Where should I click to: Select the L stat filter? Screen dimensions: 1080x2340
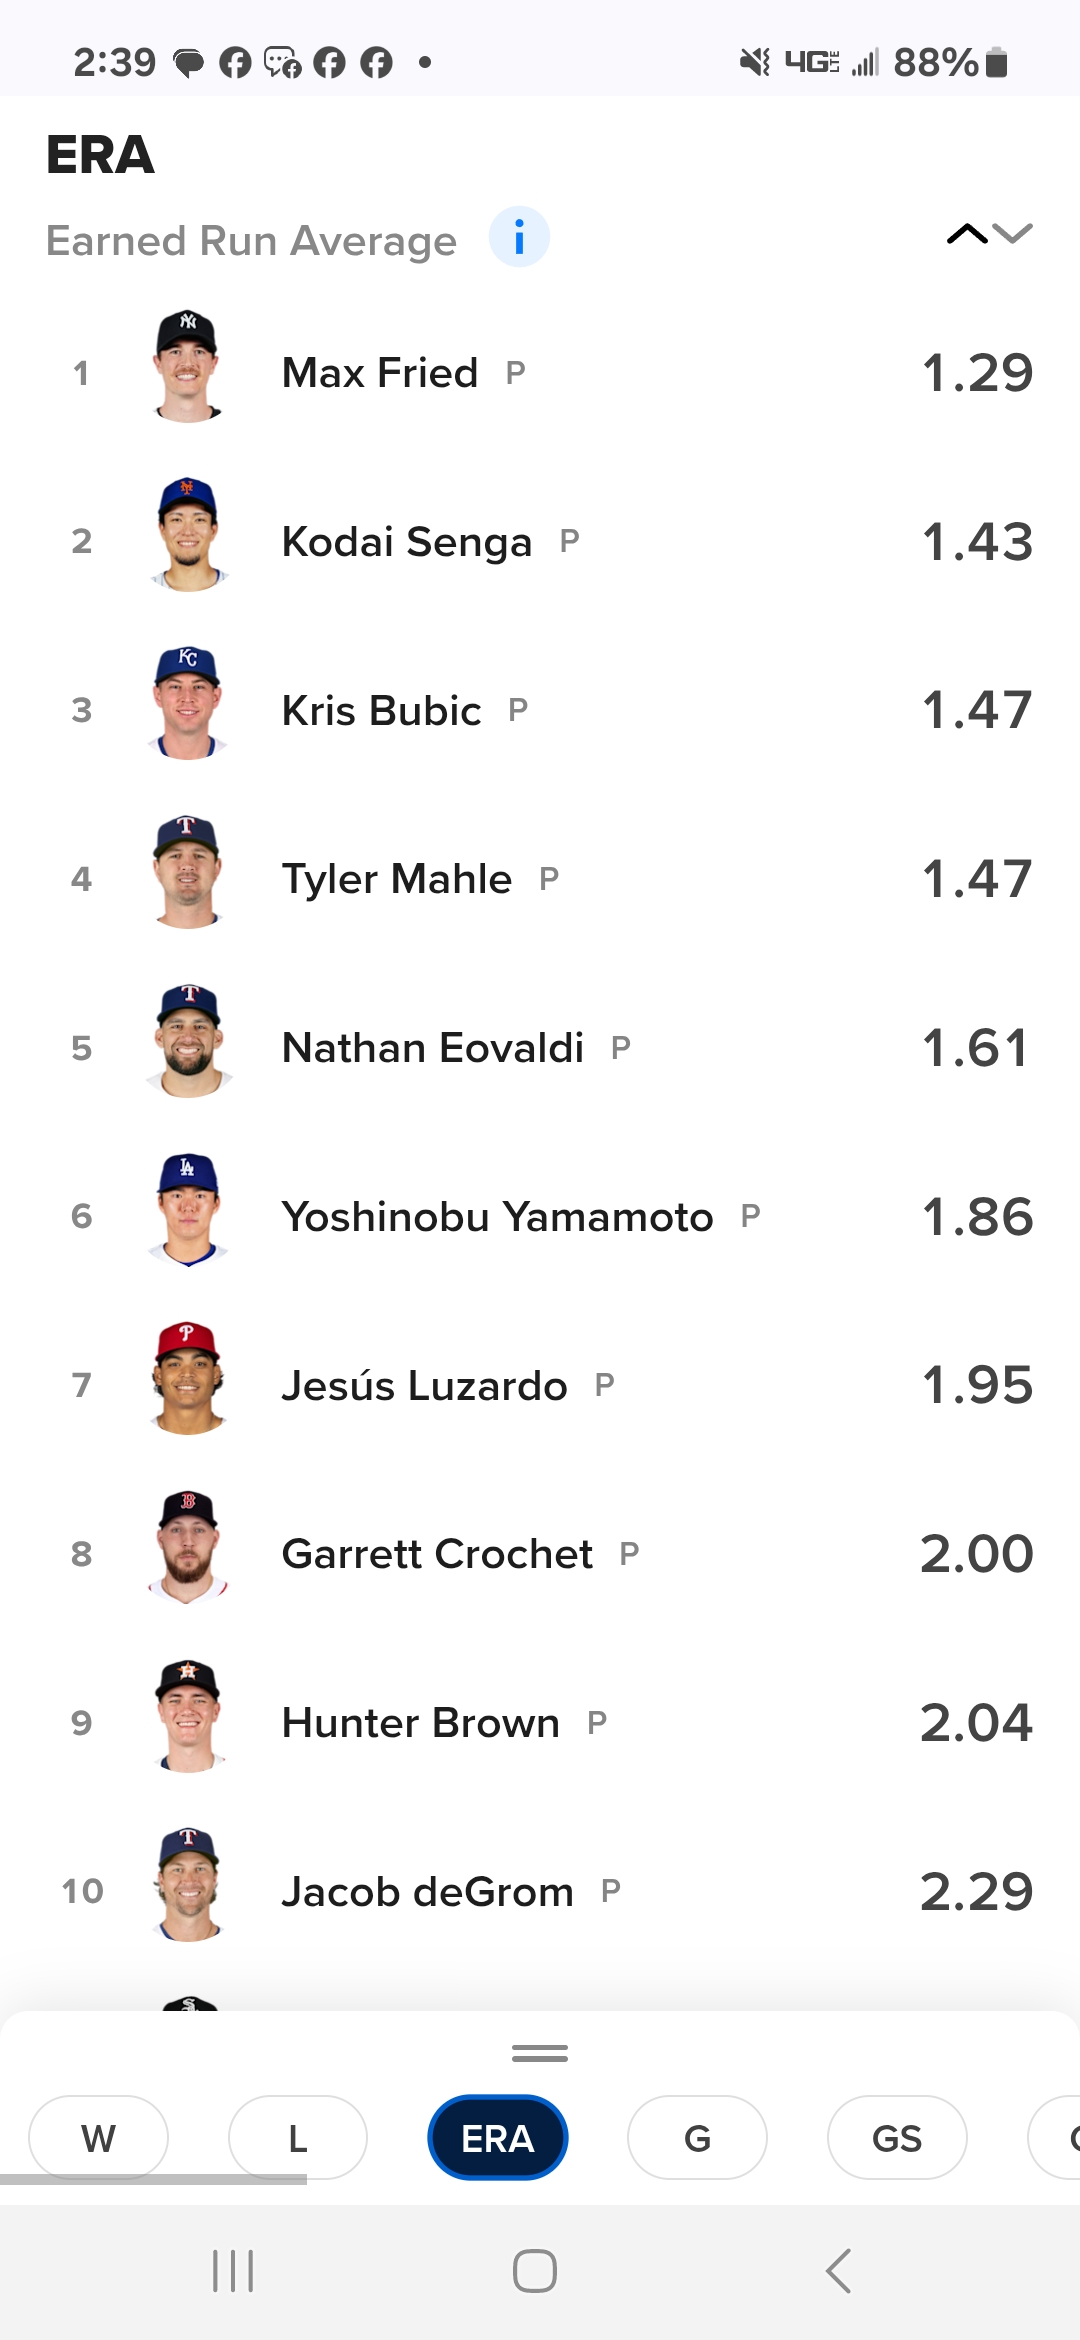298,2138
